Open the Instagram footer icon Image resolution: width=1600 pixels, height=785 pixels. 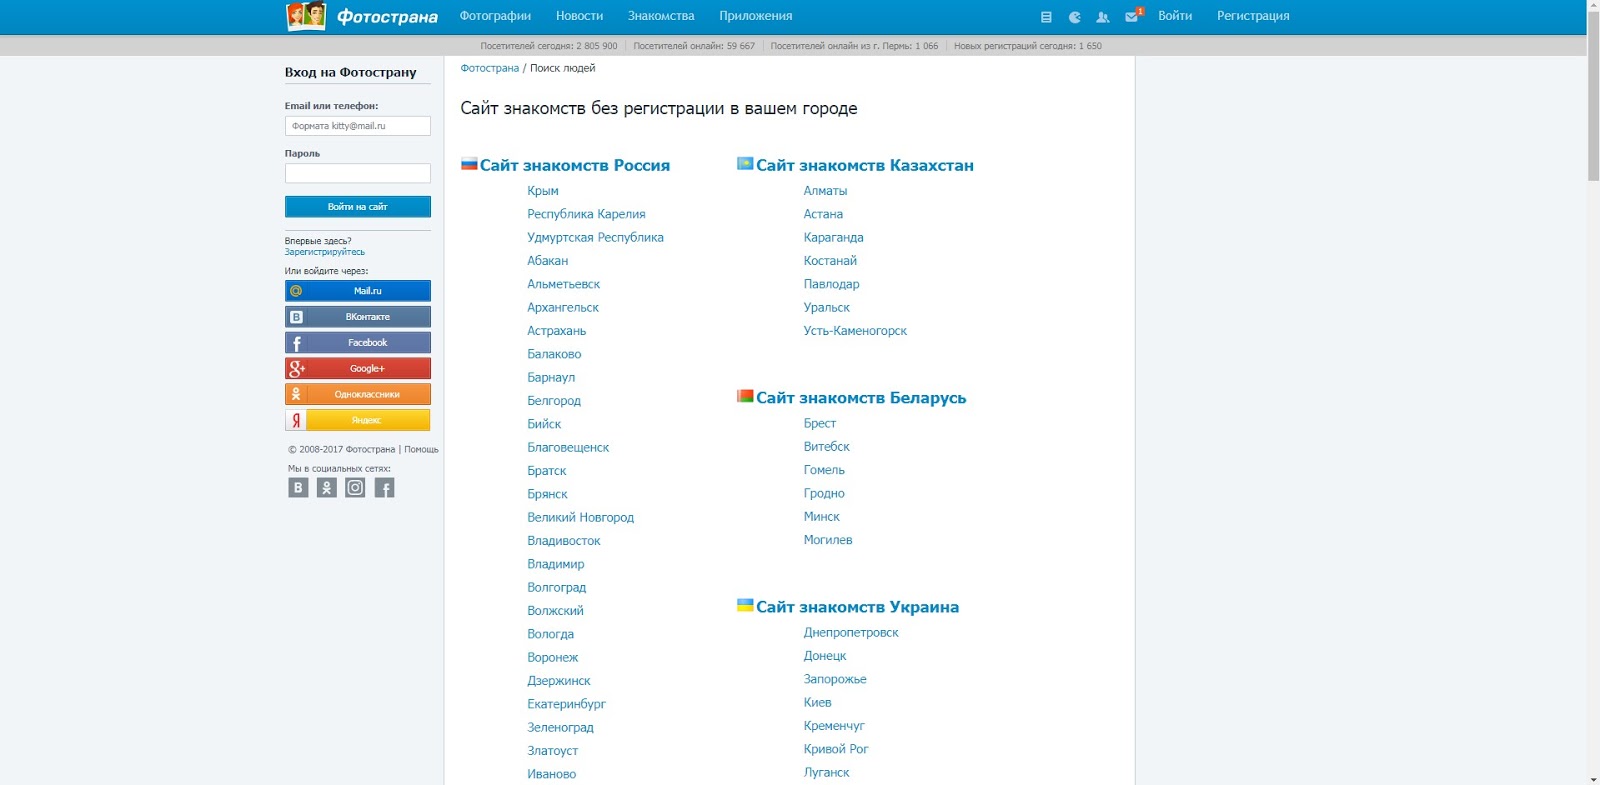[355, 487]
